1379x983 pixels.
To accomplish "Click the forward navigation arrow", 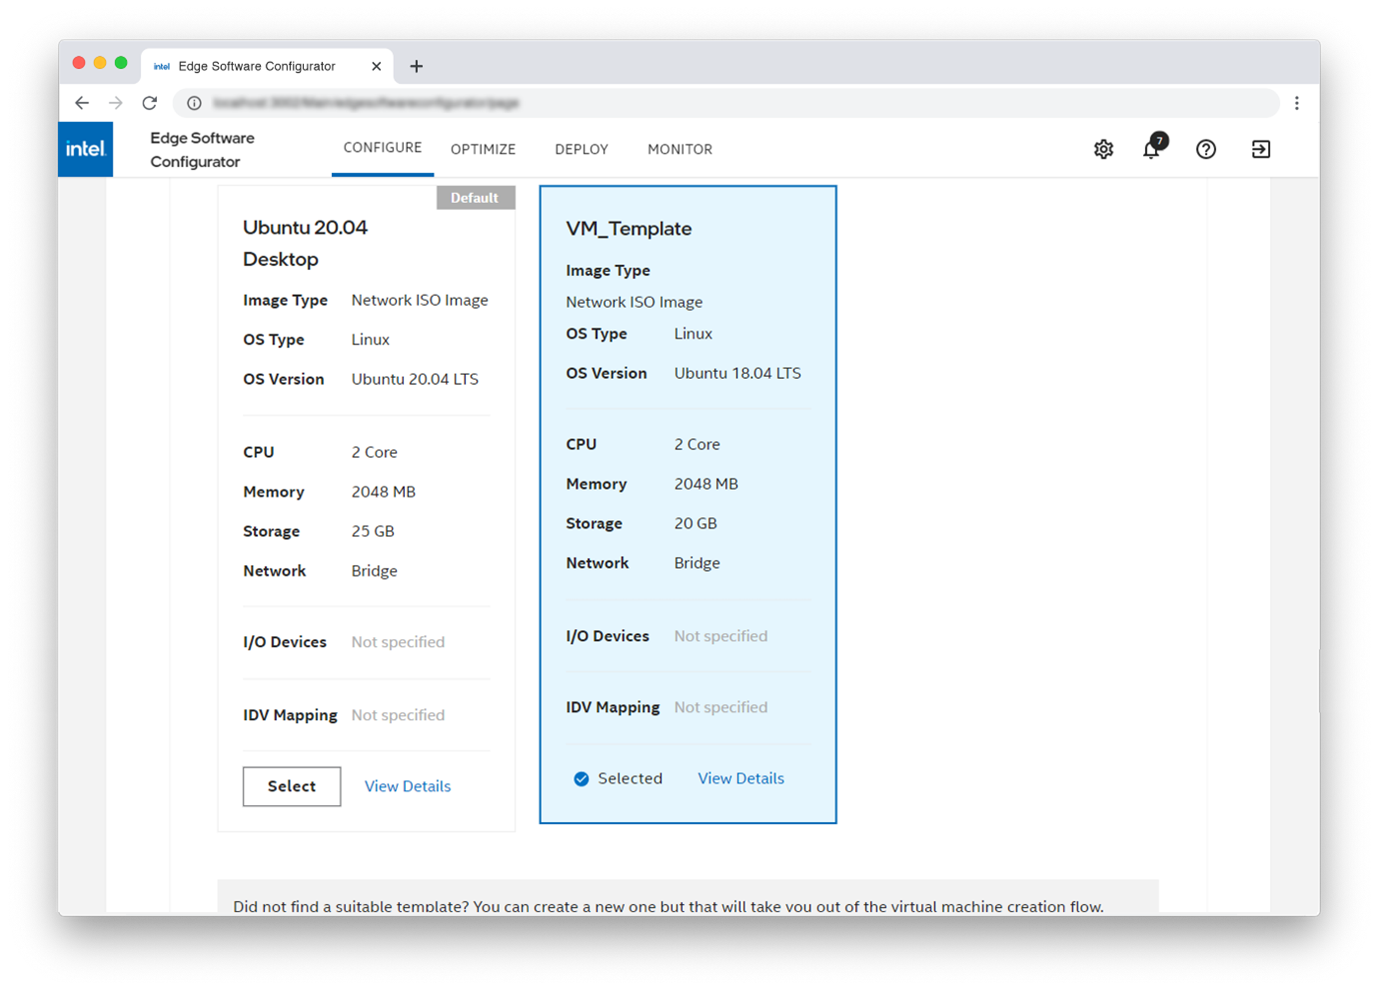I will point(115,102).
